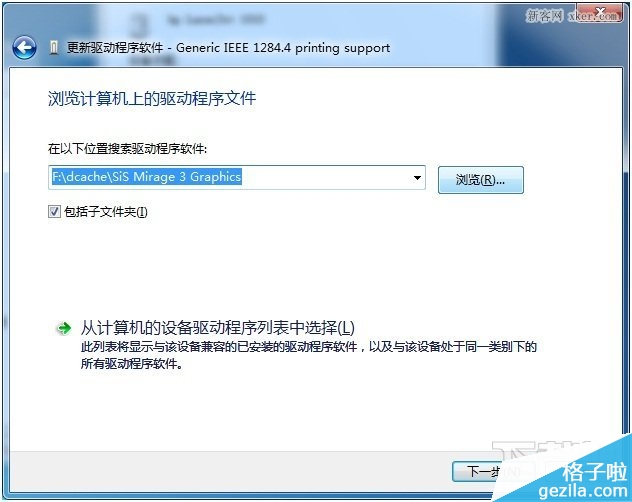Screen dimensions: 632x502
Task: Click the 下一步 button to proceed
Action: point(480,471)
